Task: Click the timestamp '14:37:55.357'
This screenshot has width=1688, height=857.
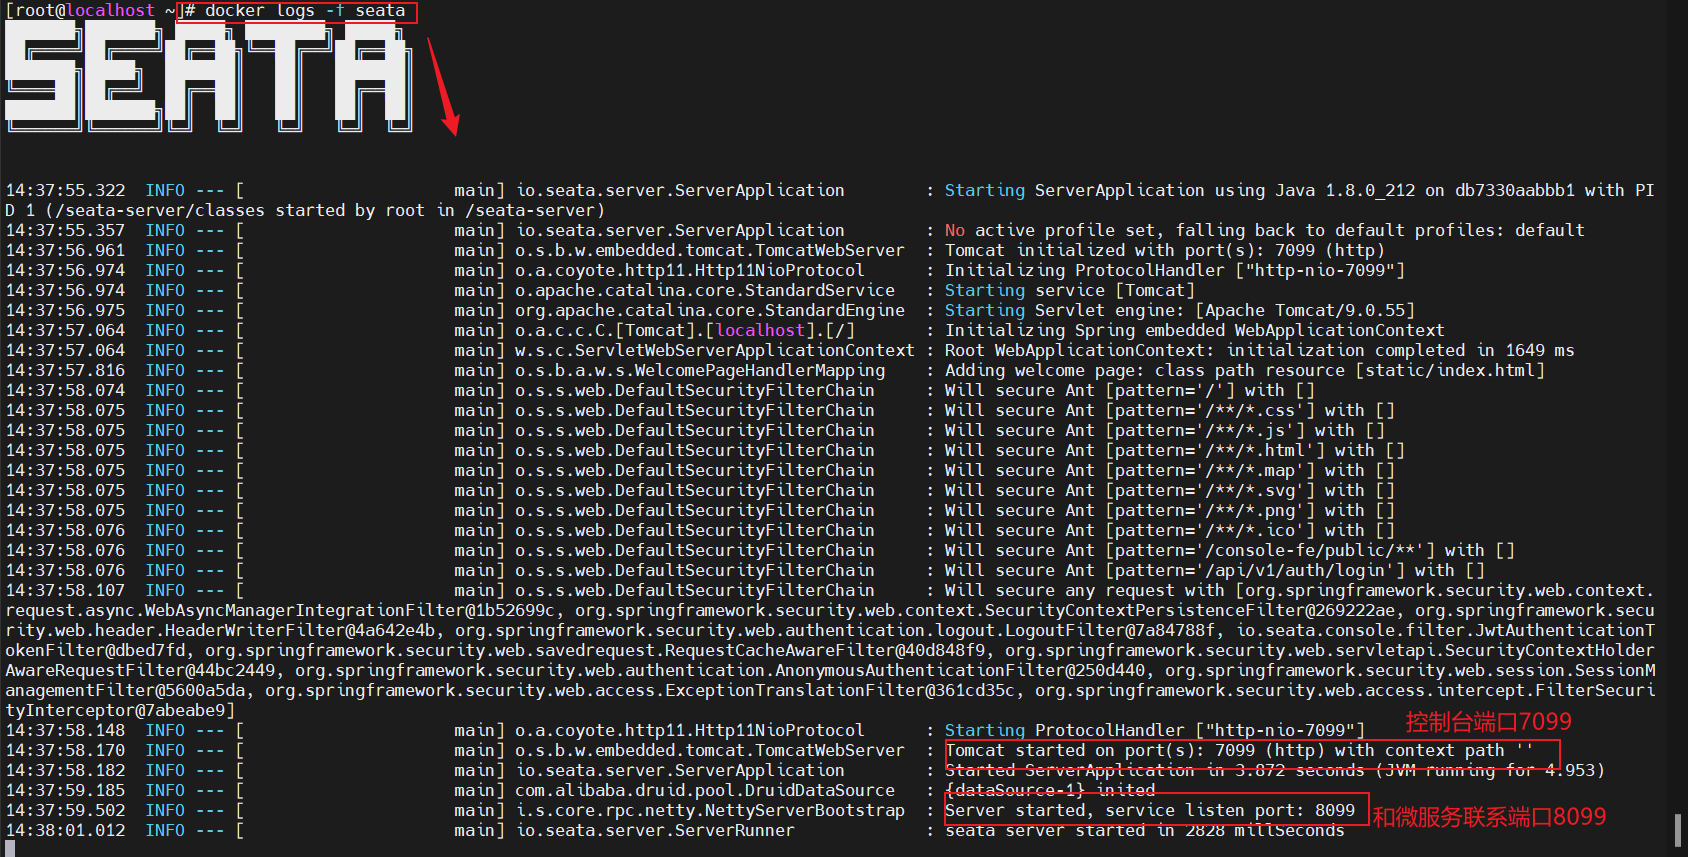Action: 66,230
